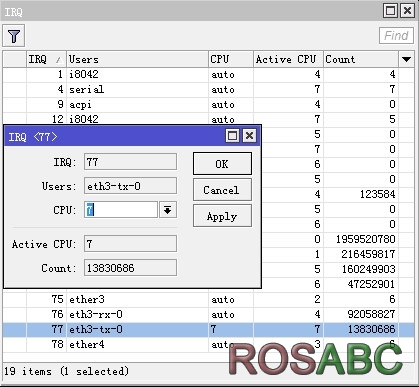Click the Active CPU field in dialog
419x387 pixels.
point(130,244)
